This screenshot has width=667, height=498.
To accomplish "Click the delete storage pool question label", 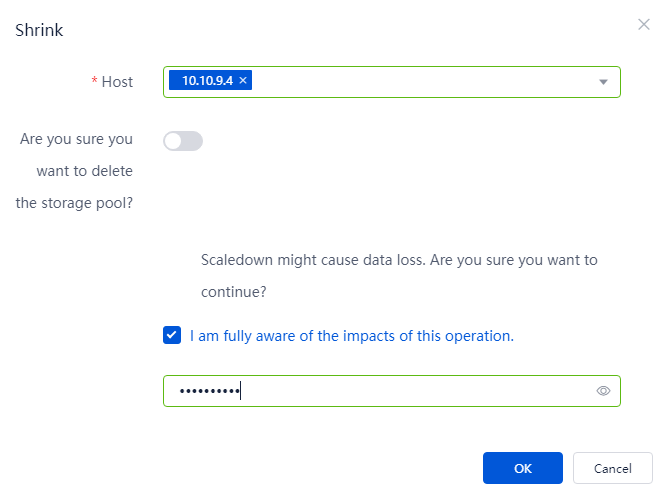I will point(74,171).
